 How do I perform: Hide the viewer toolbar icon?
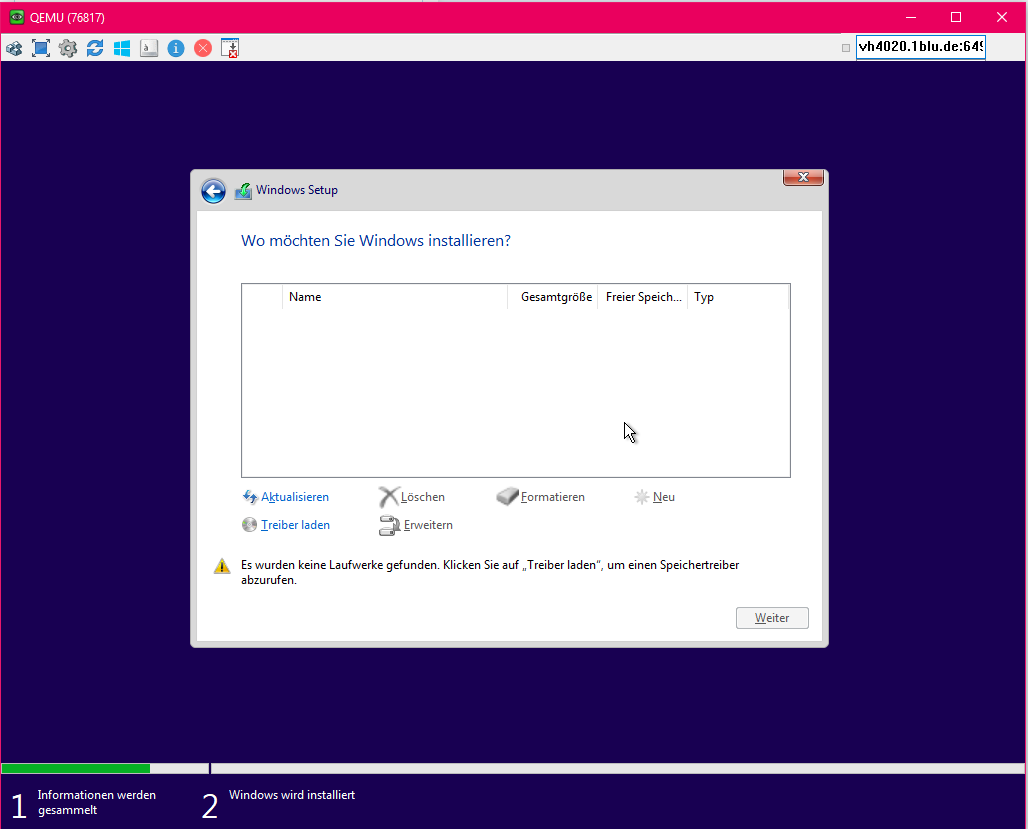coord(229,49)
